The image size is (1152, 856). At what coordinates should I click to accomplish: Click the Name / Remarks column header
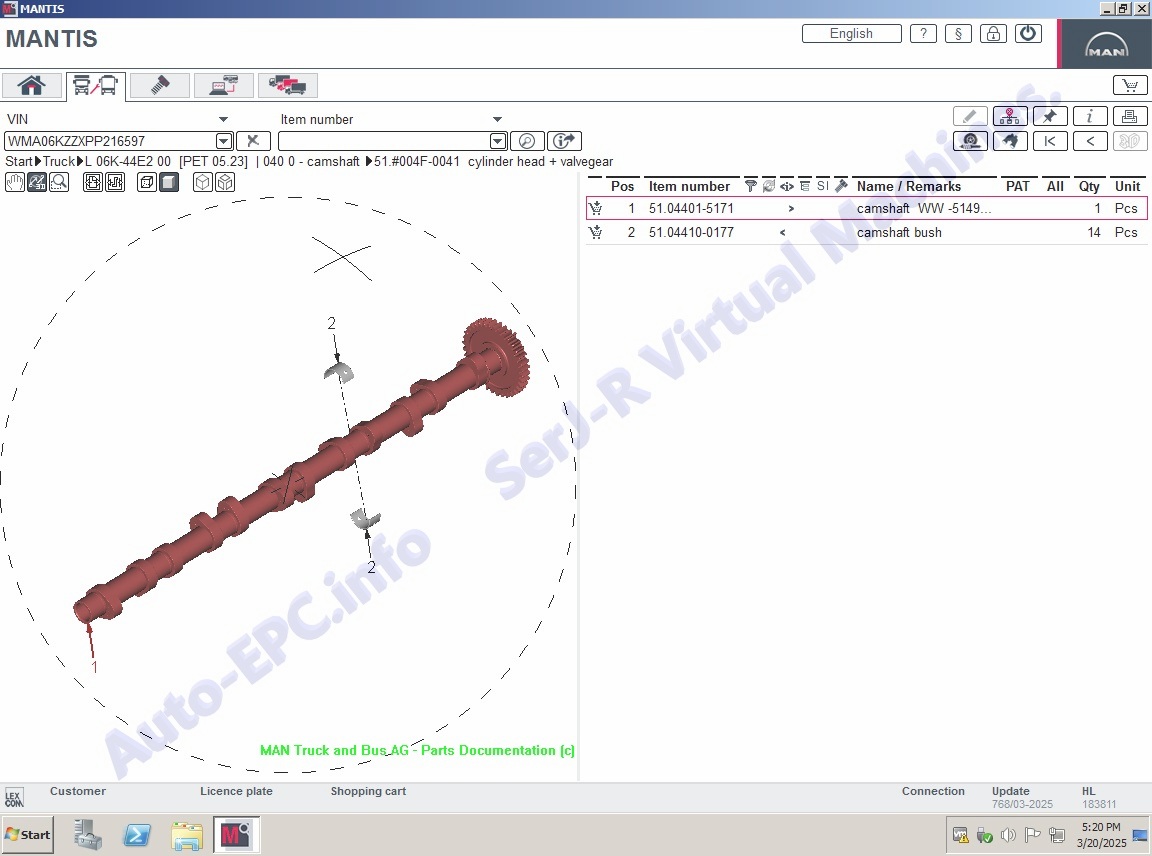pyautogui.click(x=909, y=187)
